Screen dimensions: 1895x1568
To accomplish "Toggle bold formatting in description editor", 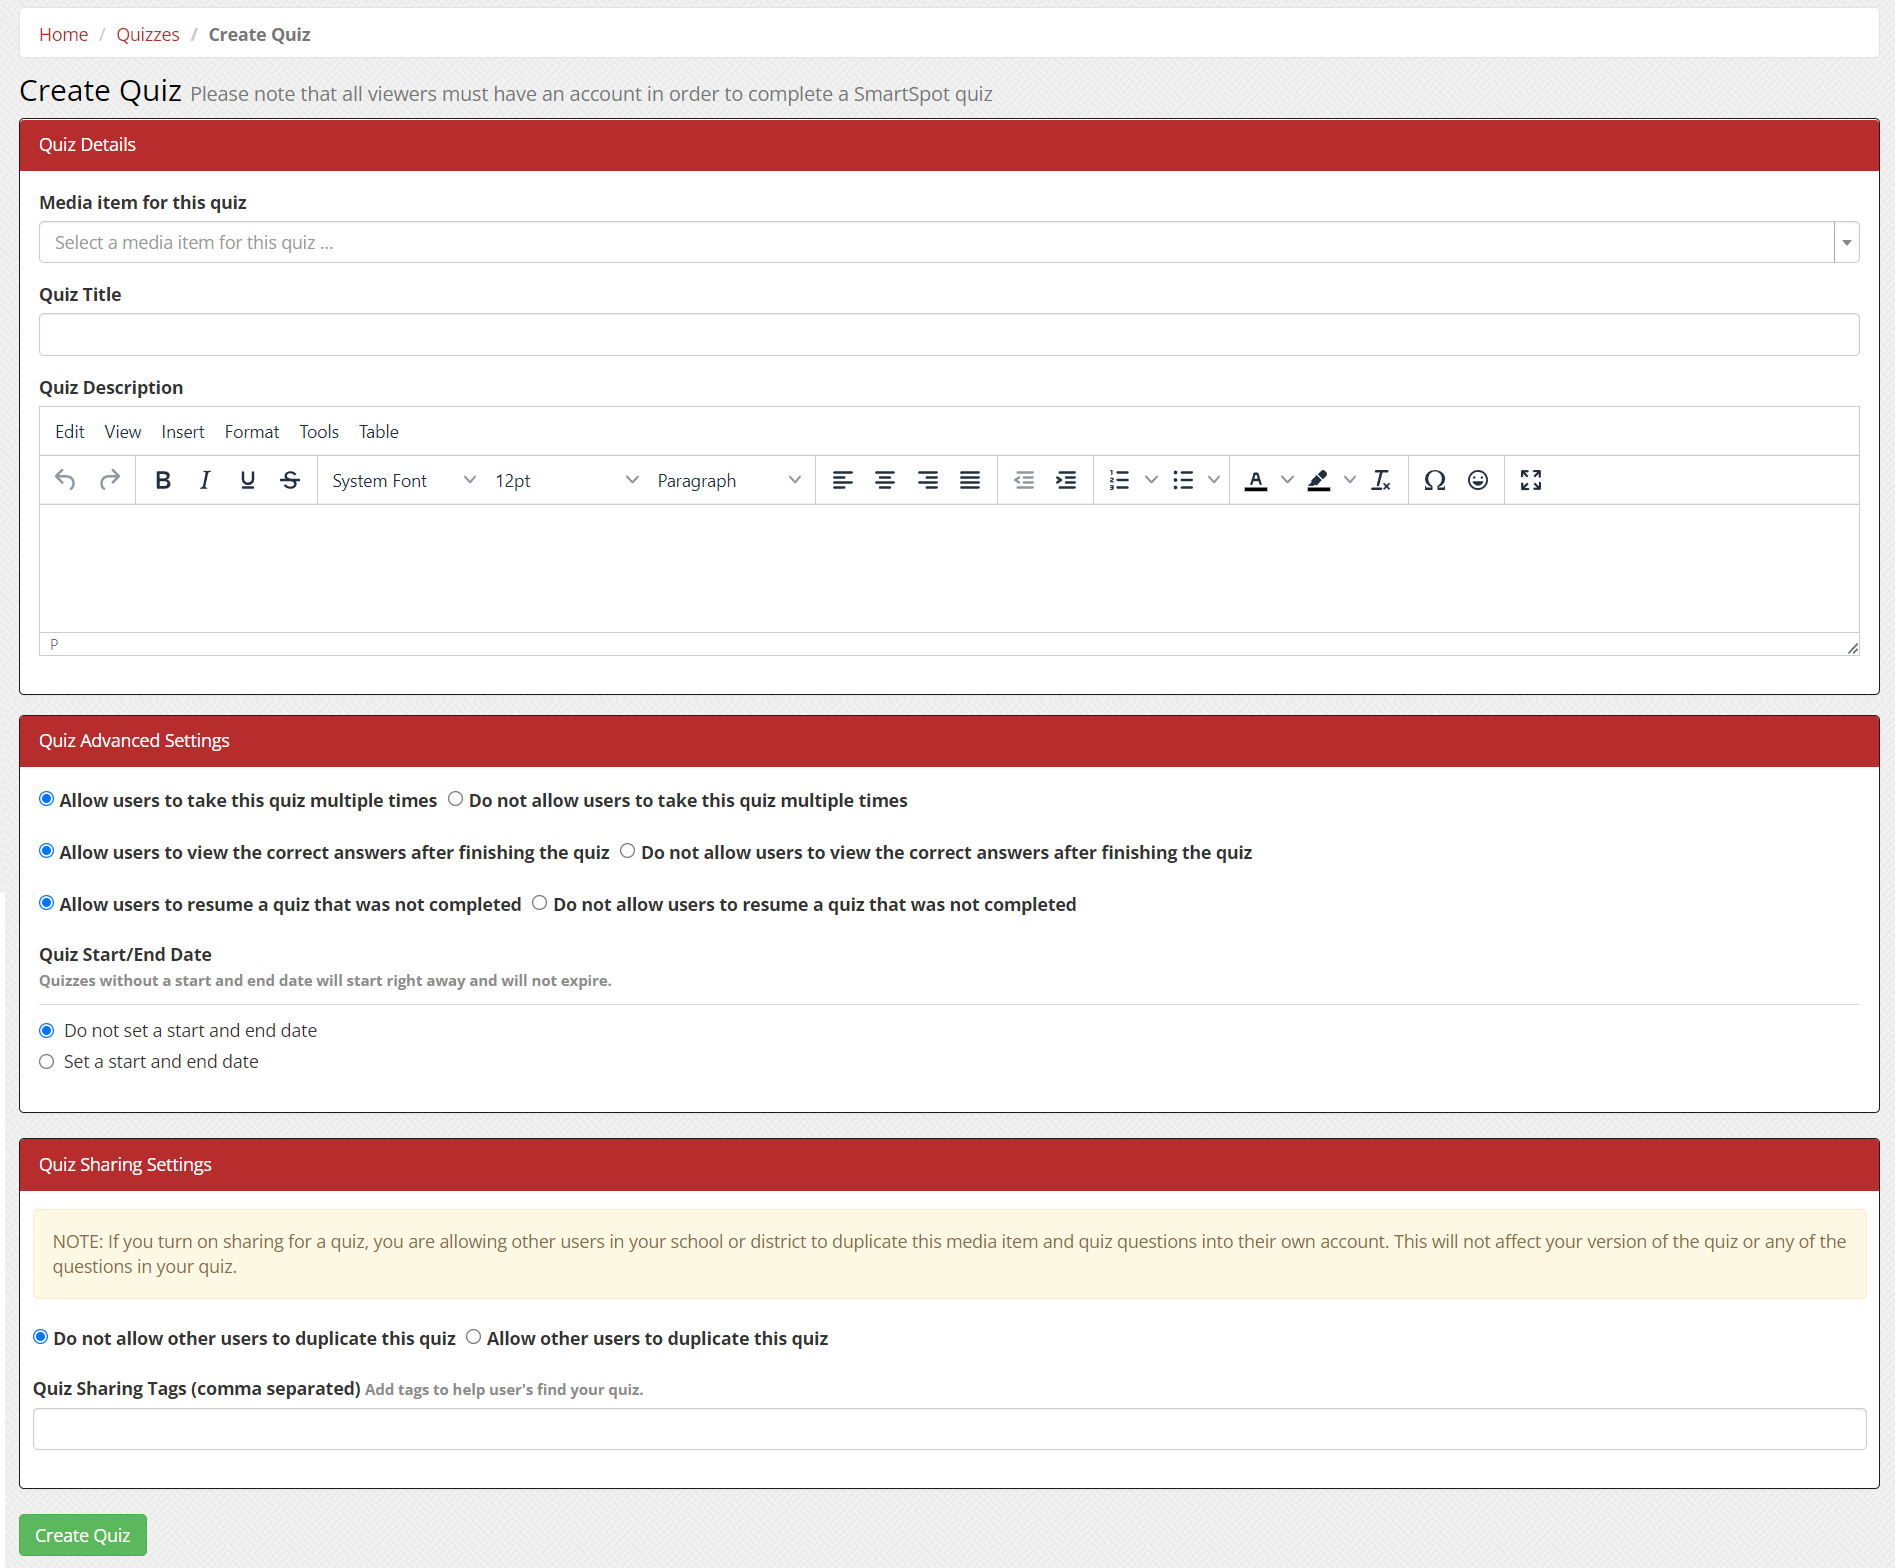I will click(163, 480).
